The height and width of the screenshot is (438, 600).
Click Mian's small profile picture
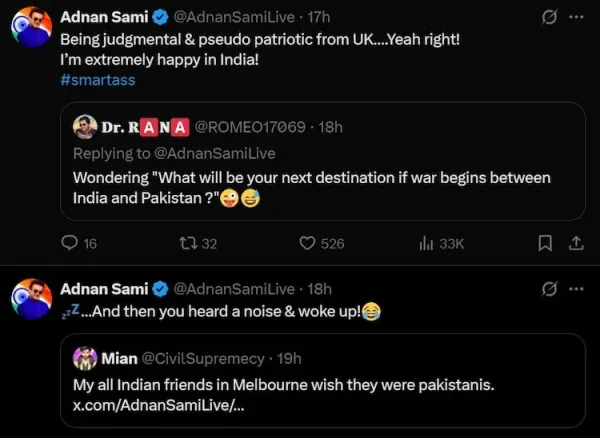85,358
